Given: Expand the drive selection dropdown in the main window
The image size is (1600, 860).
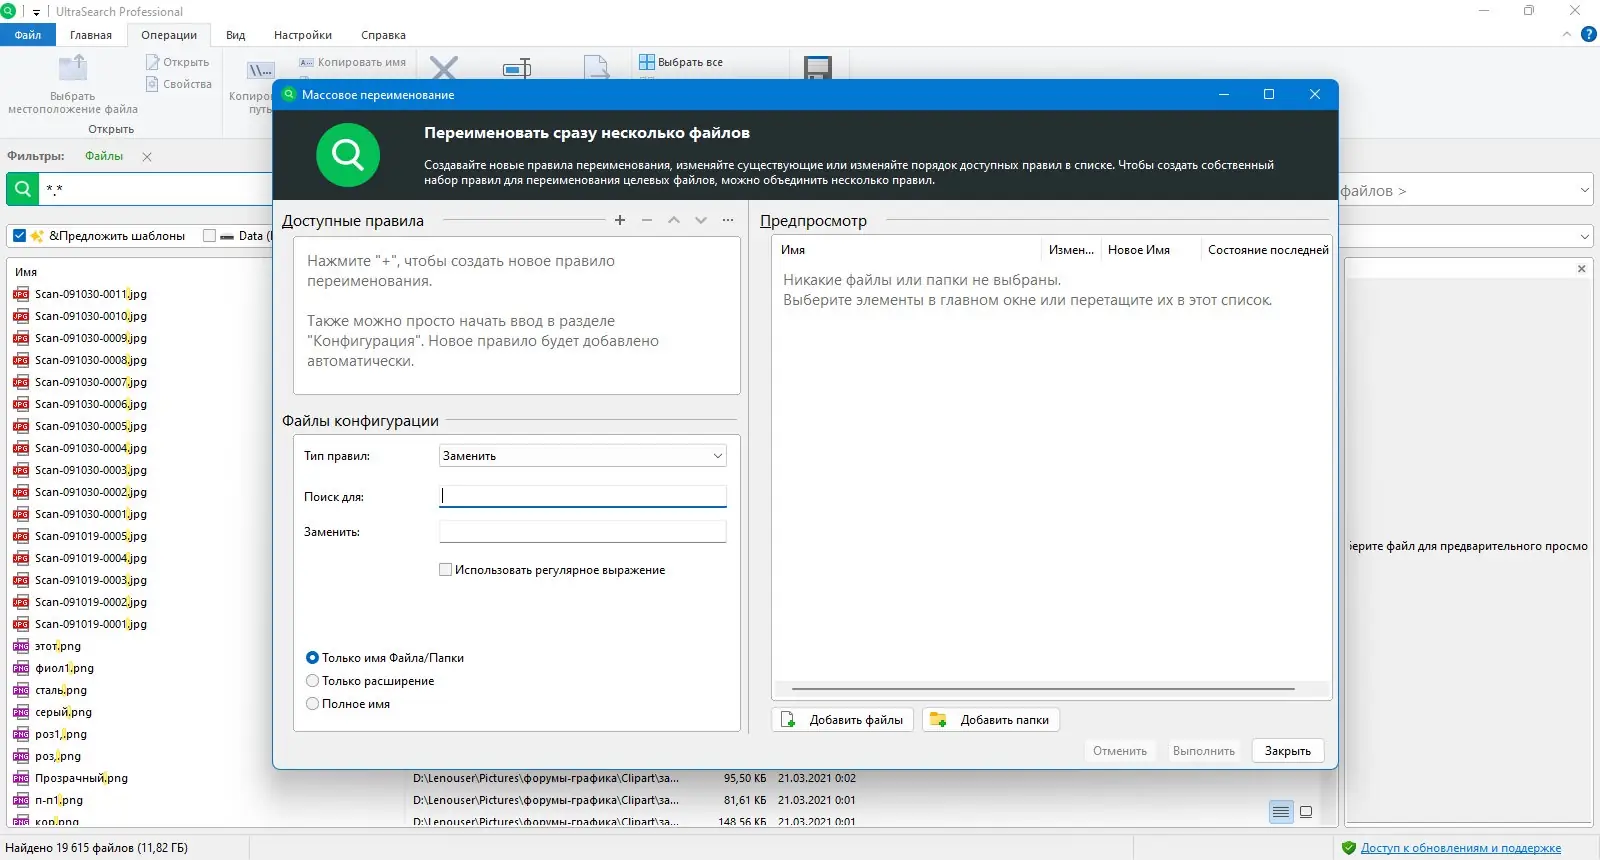Looking at the screenshot, I should coord(1585,237).
